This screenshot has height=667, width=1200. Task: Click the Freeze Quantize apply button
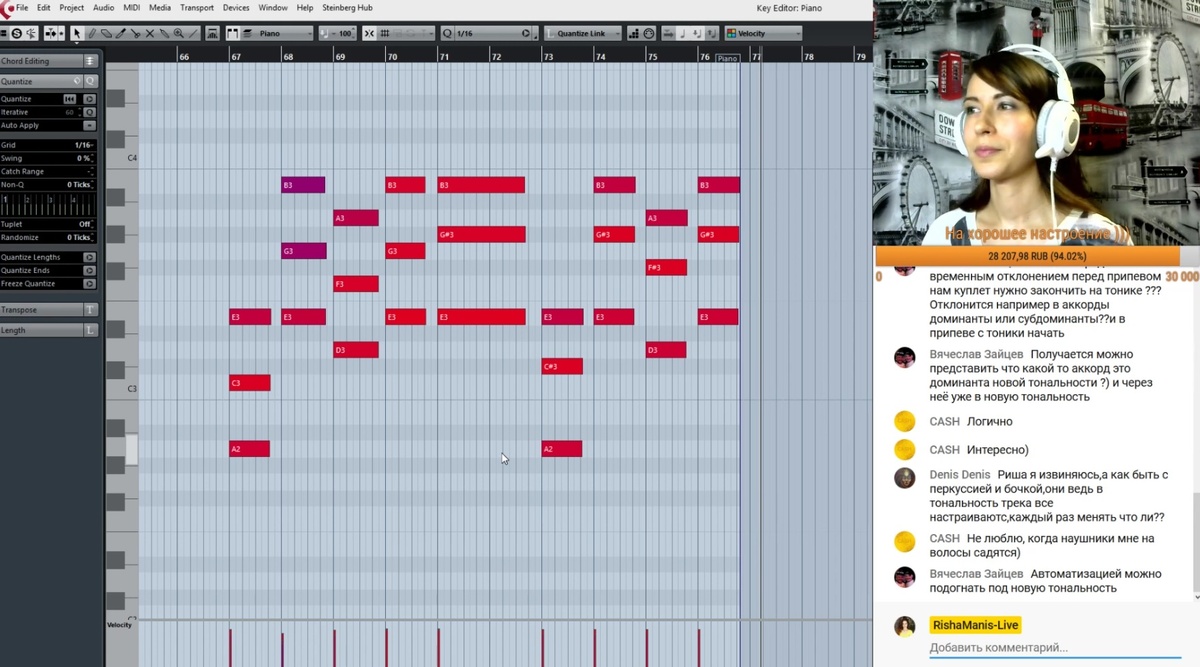89,284
